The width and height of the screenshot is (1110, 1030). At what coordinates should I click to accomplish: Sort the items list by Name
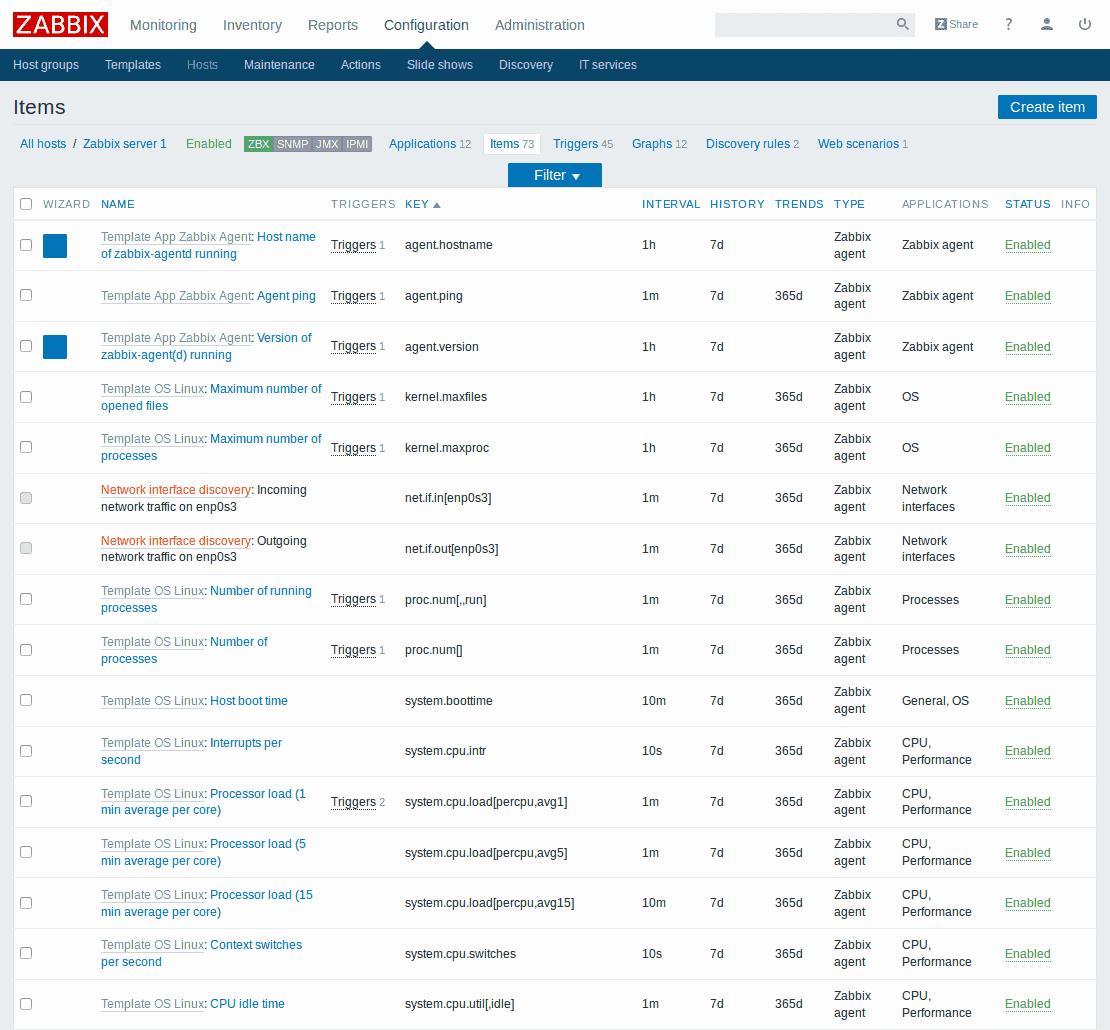coord(117,204)
